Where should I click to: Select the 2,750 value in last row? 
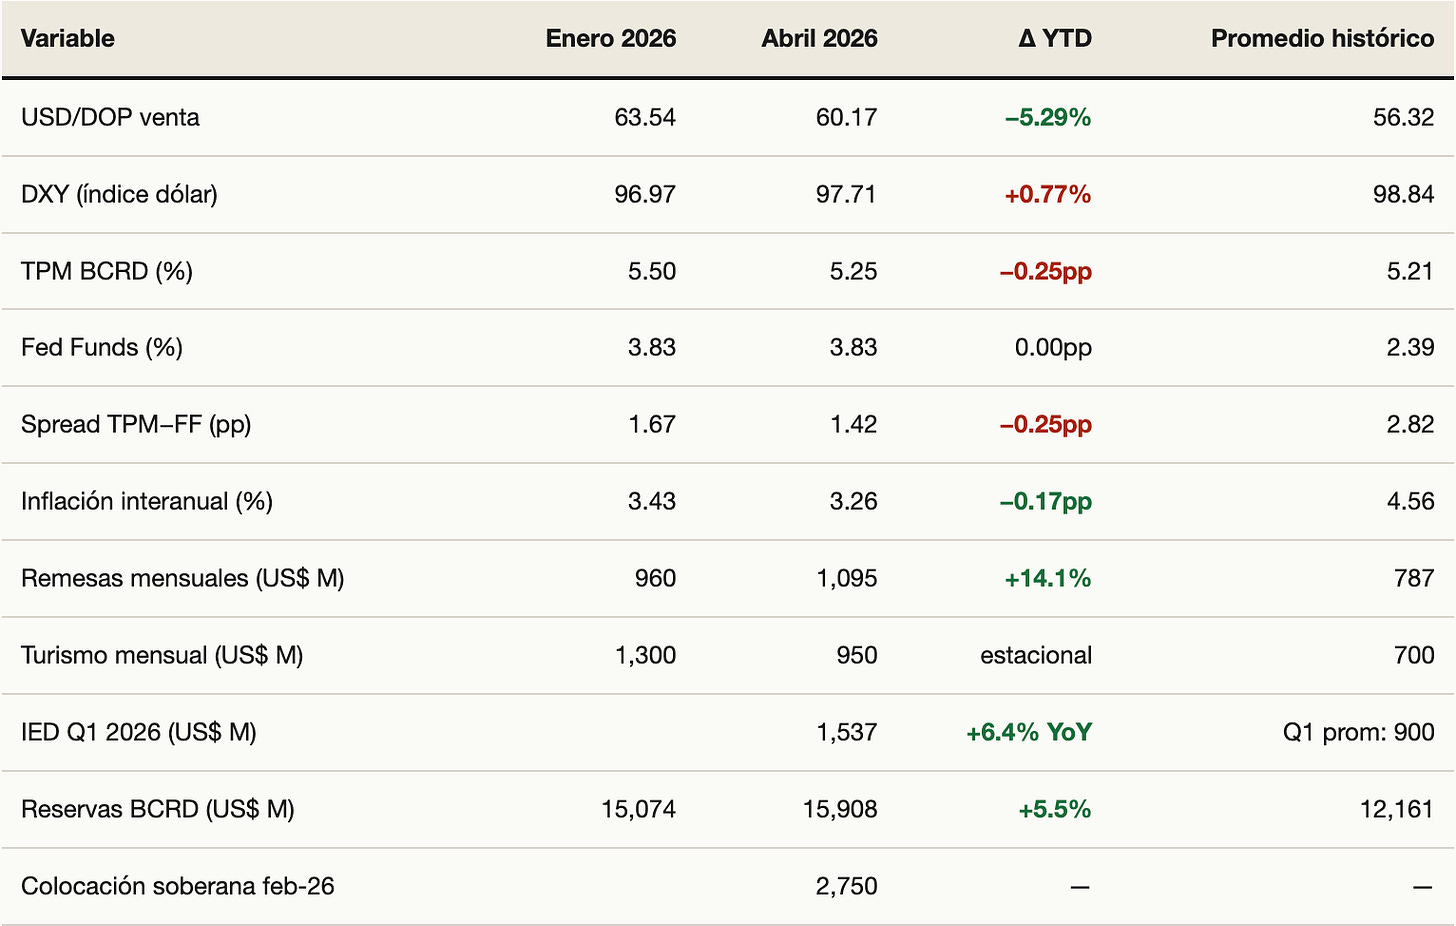coord(846,886)
